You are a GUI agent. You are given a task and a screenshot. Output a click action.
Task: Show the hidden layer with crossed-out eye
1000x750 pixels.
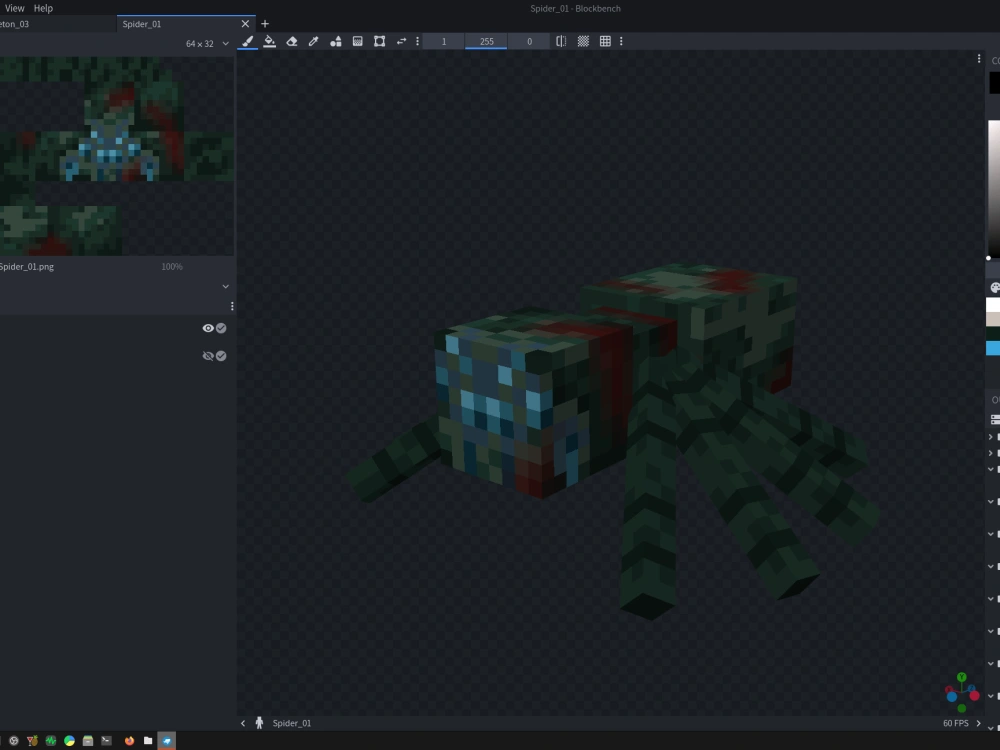208,355
